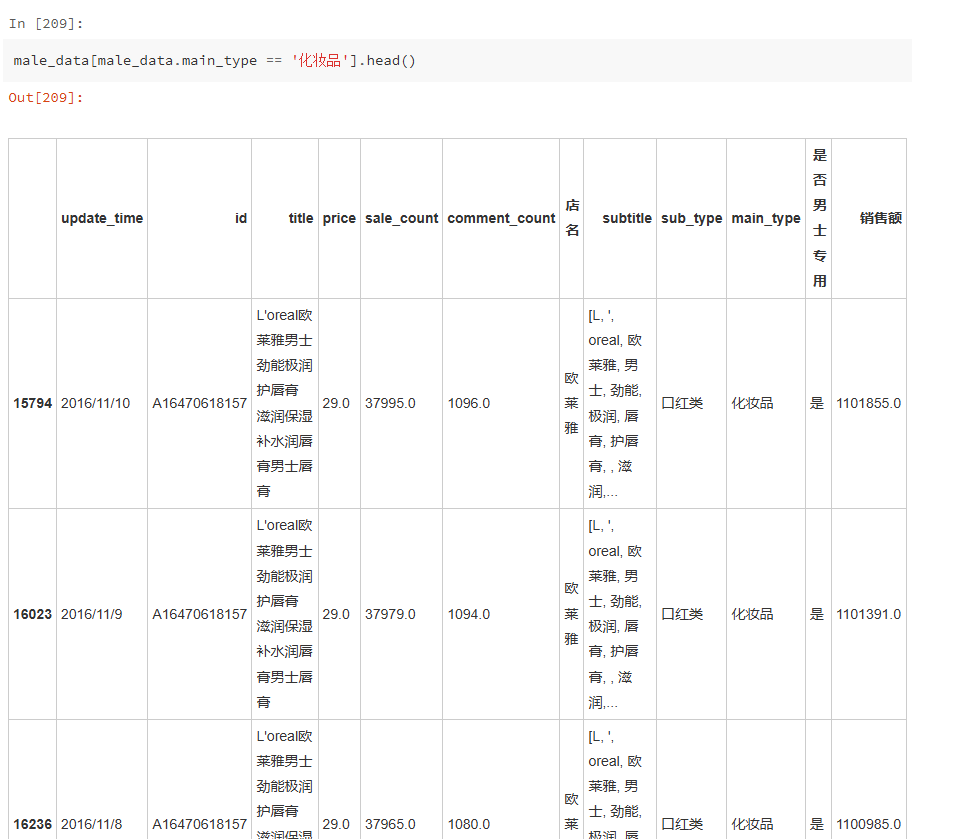
Task: Click the title cell in row 15794
Action: (x=285, y=404)
